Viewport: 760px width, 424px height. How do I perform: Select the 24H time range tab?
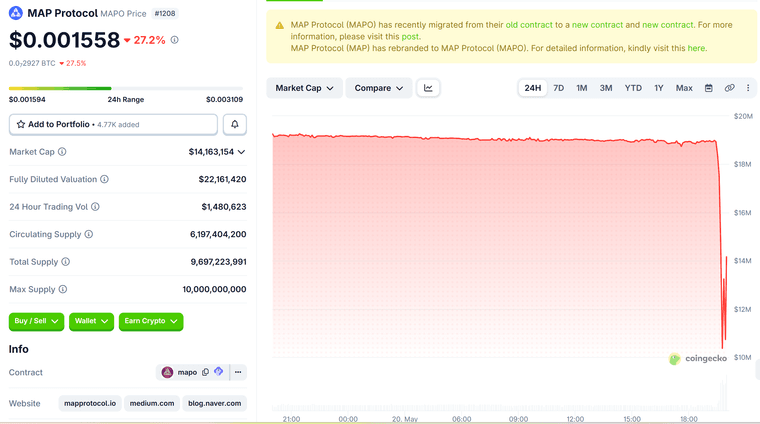532,88
